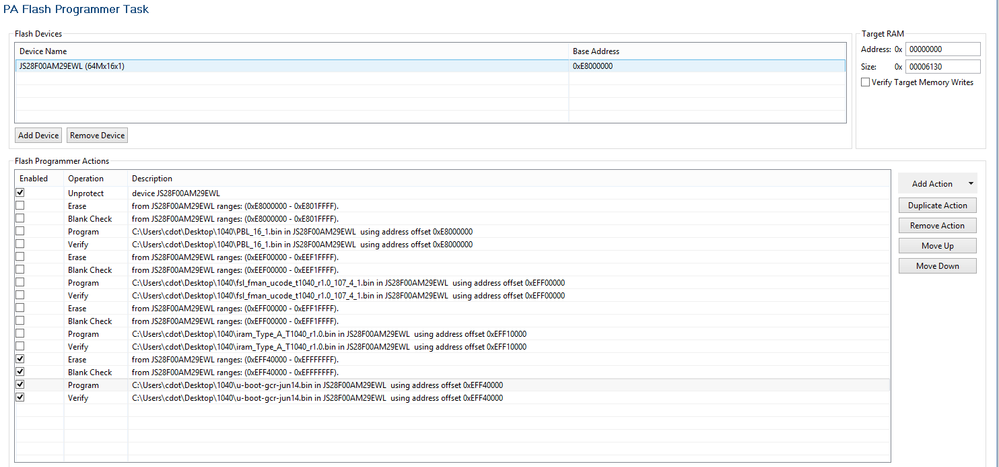Enable Verify Target Memory Writes checkbox

(x=866, y=82)
